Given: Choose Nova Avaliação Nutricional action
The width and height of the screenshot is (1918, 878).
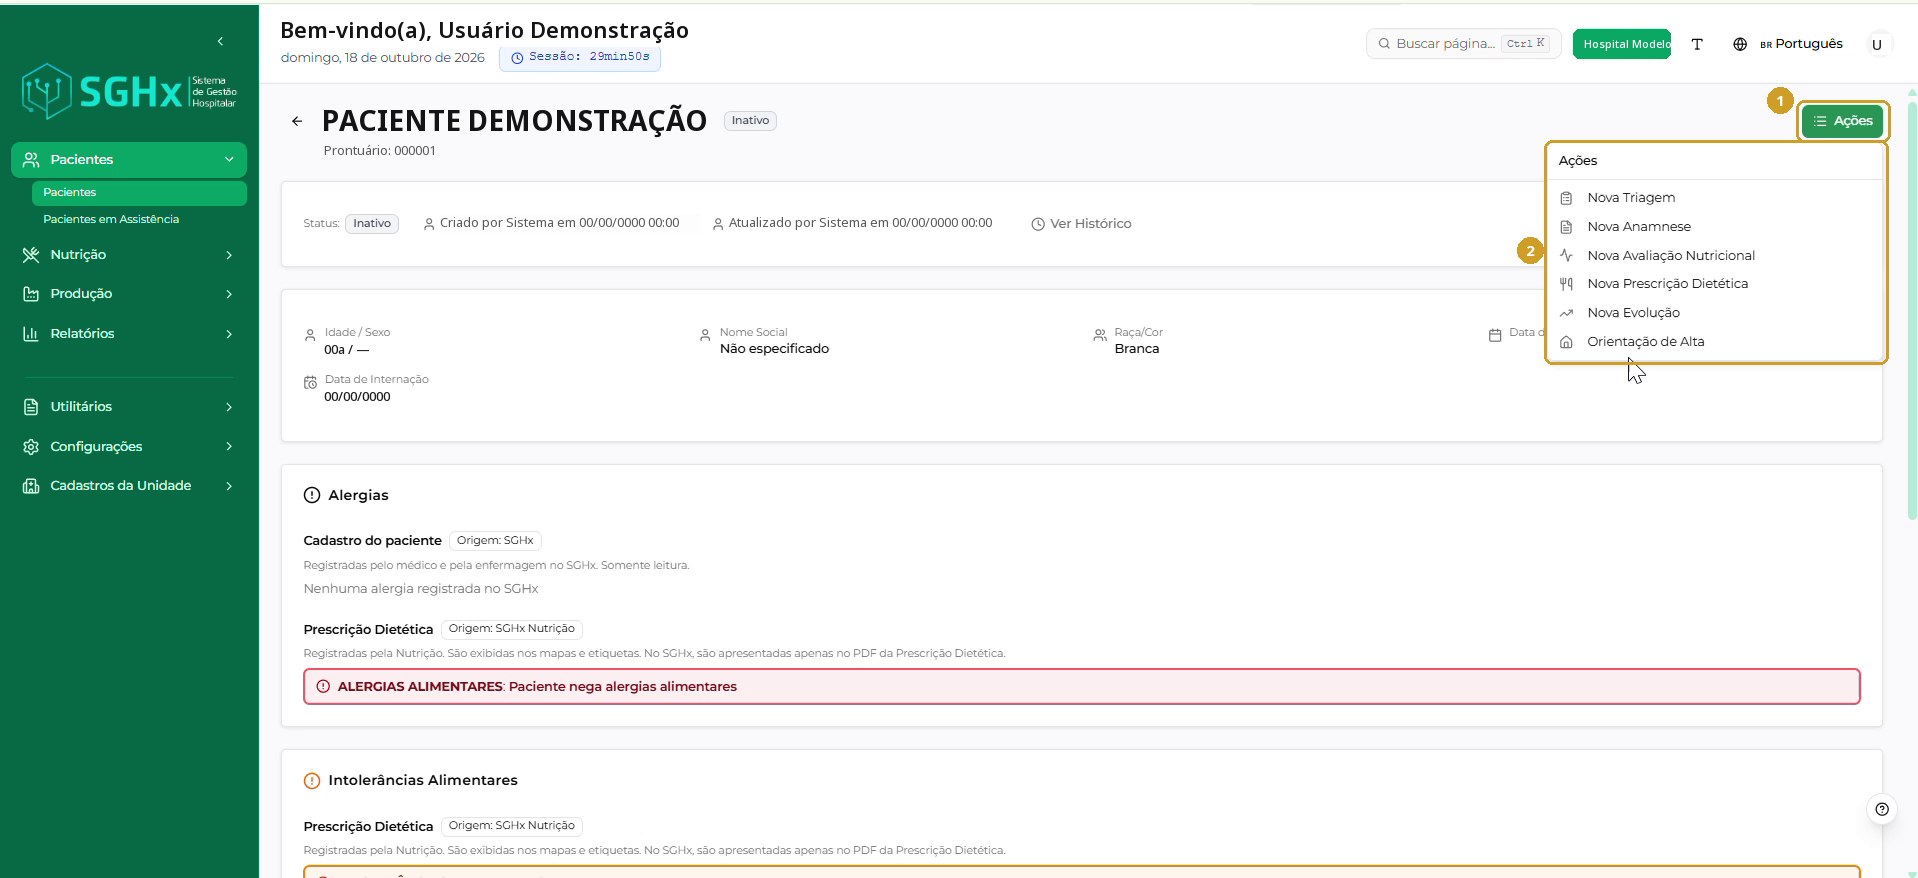Looking at the screenshot, I should 1716,256.
